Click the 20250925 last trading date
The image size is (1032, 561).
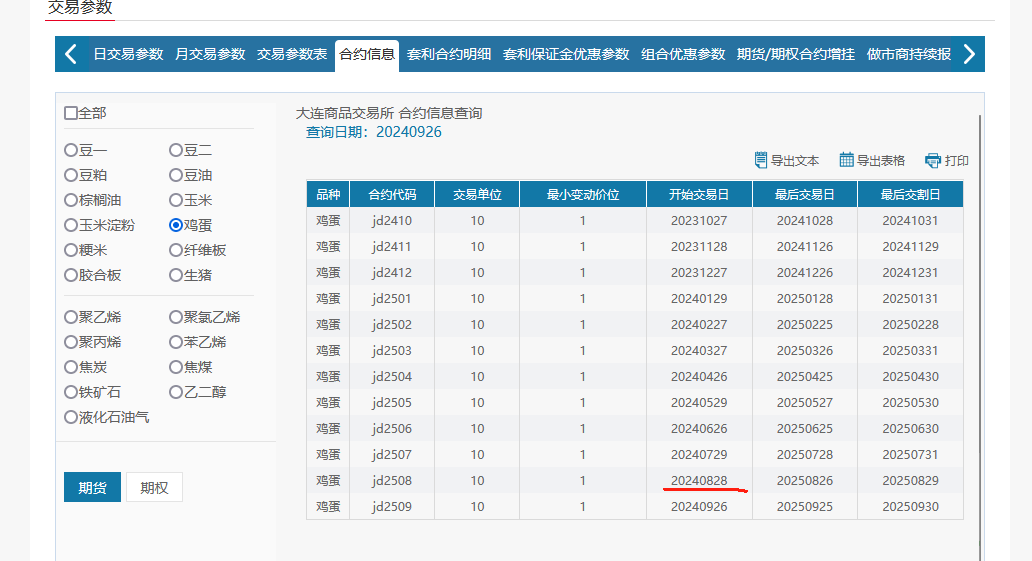(804, 507)
